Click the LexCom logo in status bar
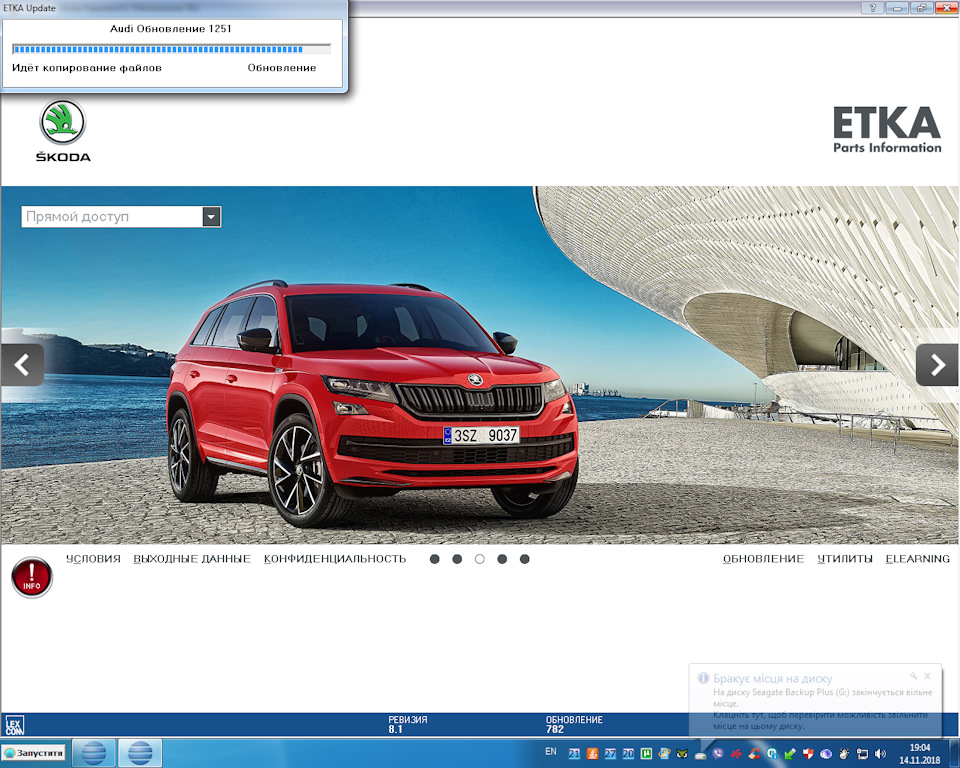The image size is (960, 768). (14, 725)
